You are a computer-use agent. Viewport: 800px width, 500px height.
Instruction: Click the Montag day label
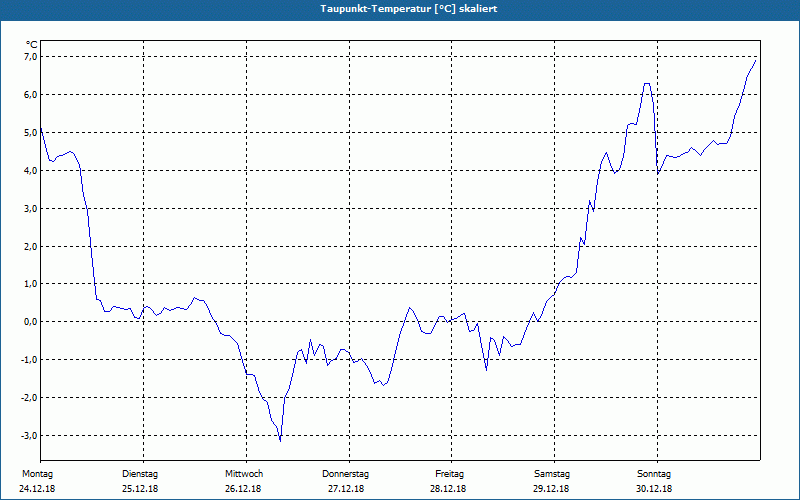coord(37,474)
